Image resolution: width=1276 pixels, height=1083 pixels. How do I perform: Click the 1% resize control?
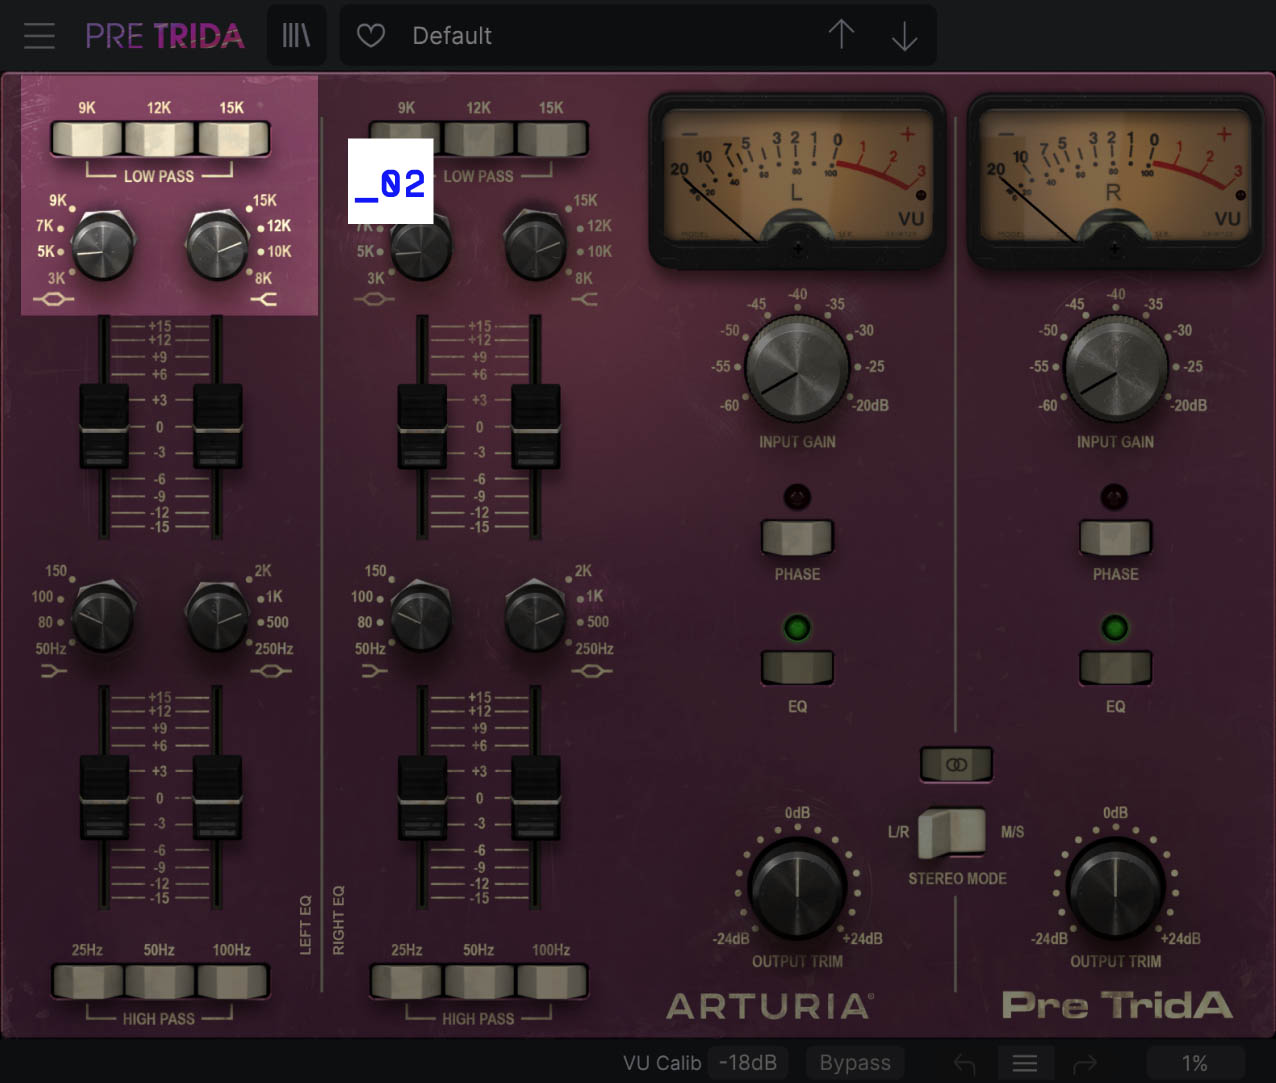point(1196,1063)
